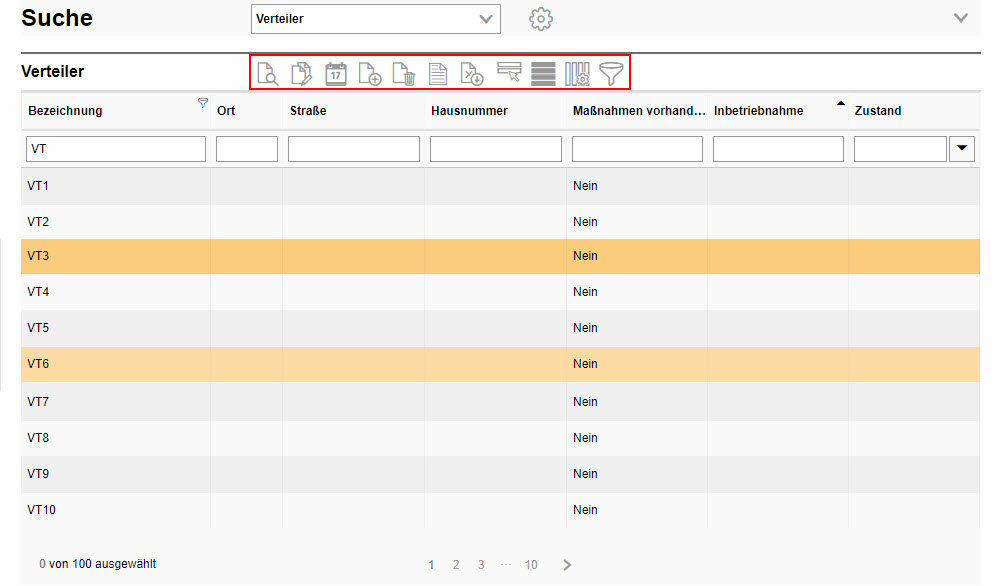Open the search settings gear icon

pyautogui.click(x=541, y=19)
